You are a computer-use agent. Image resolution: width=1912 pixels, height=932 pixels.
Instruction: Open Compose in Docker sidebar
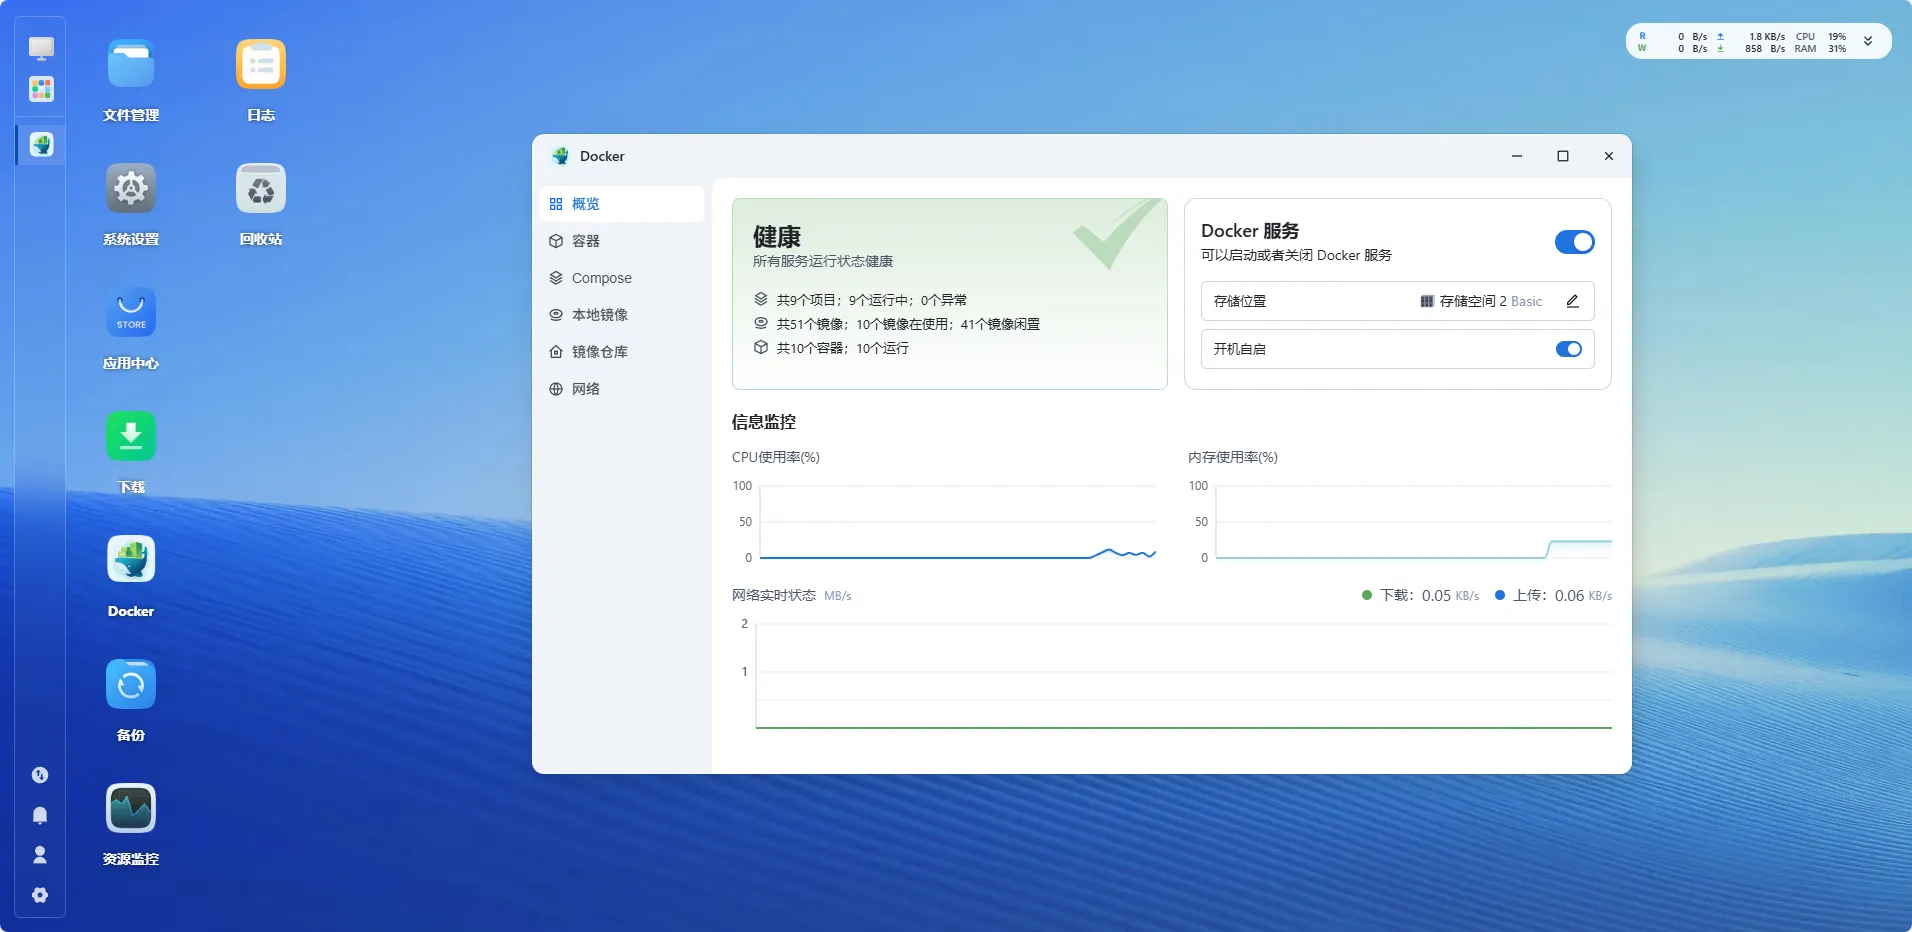(622, 278)
